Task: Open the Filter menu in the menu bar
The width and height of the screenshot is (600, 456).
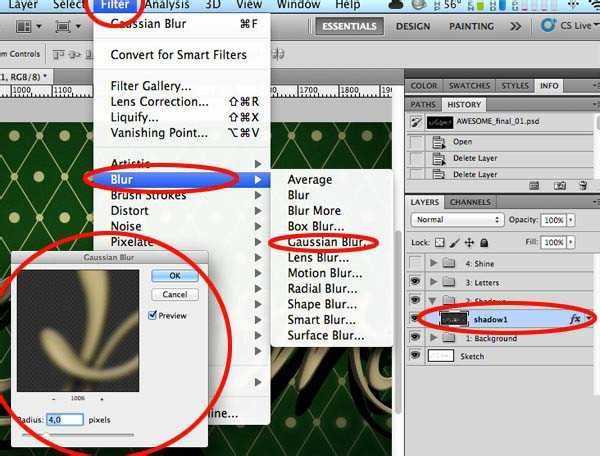Action: point(115,5)
